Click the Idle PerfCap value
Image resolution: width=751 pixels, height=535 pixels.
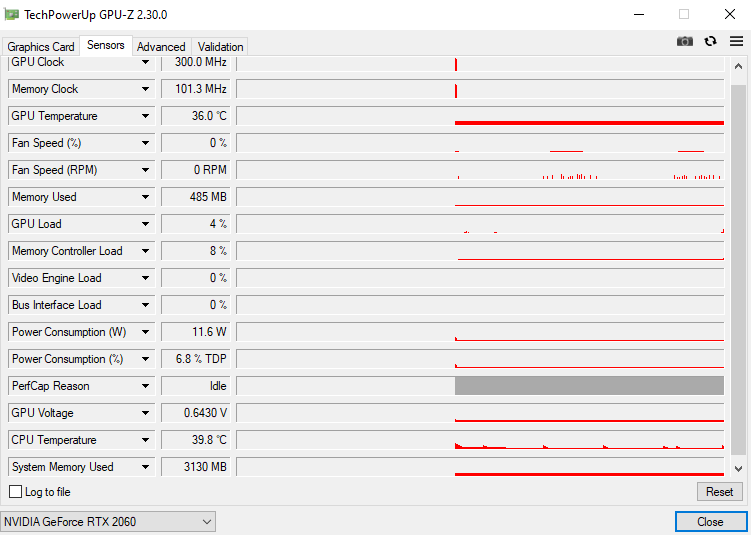pos(196,386)
